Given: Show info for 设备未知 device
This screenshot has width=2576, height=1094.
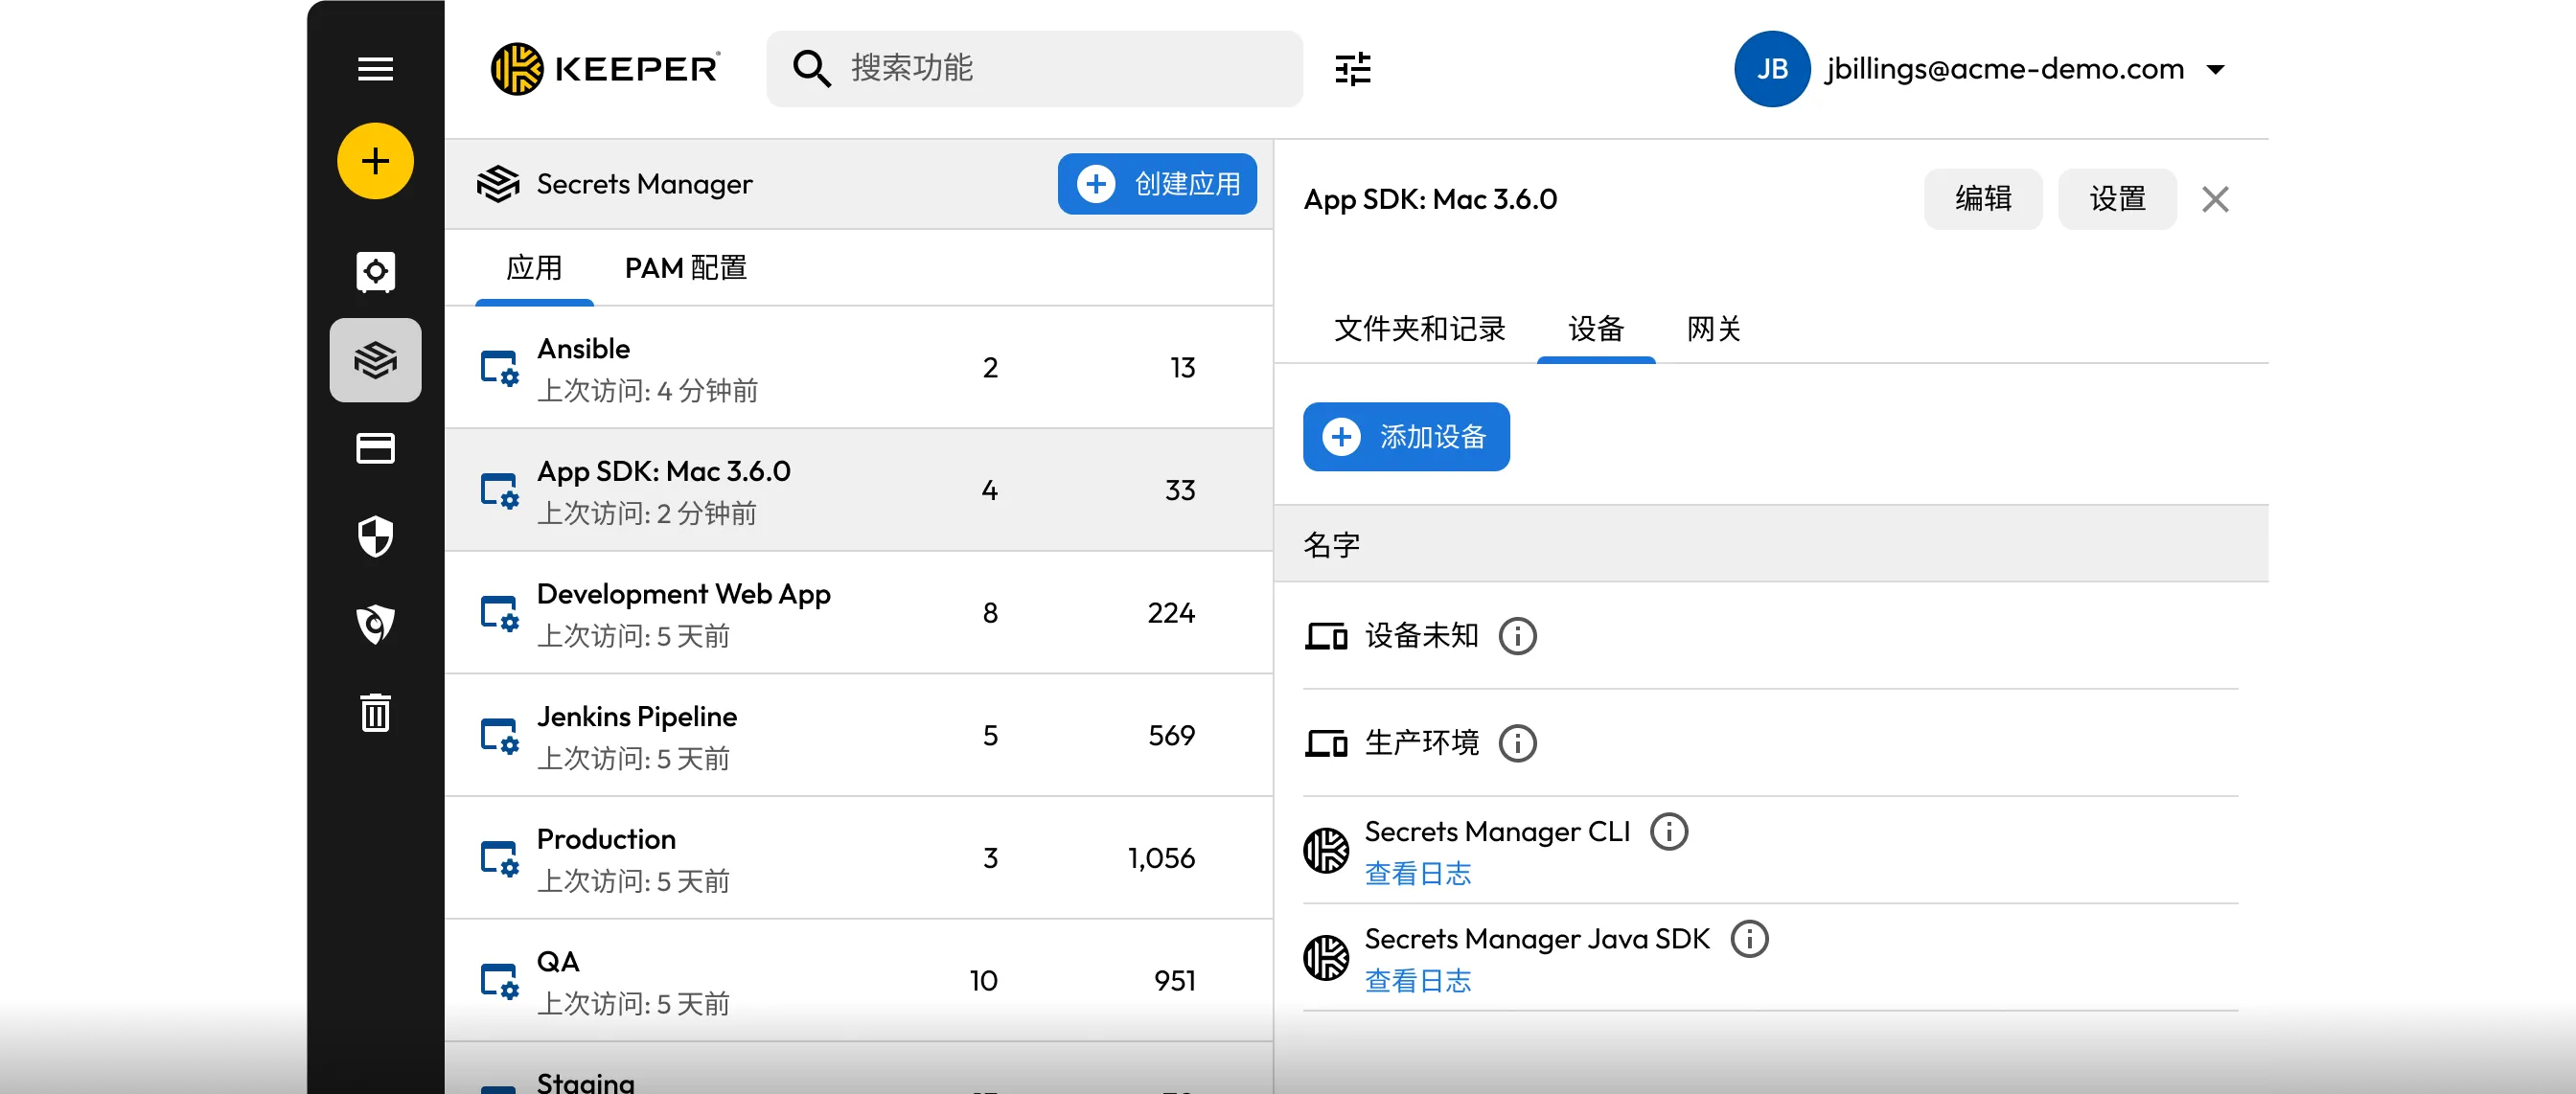Looking at the screenshot, I should pos(1517,636).
